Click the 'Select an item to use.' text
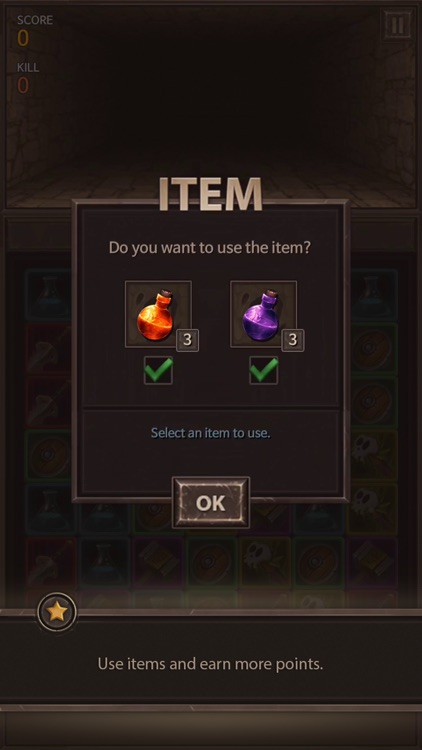The image size is (422, 750). 211,433
